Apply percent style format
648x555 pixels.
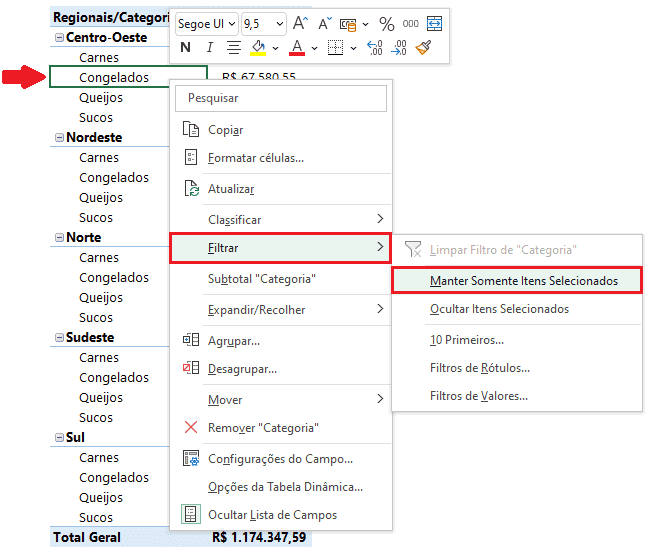387,23
